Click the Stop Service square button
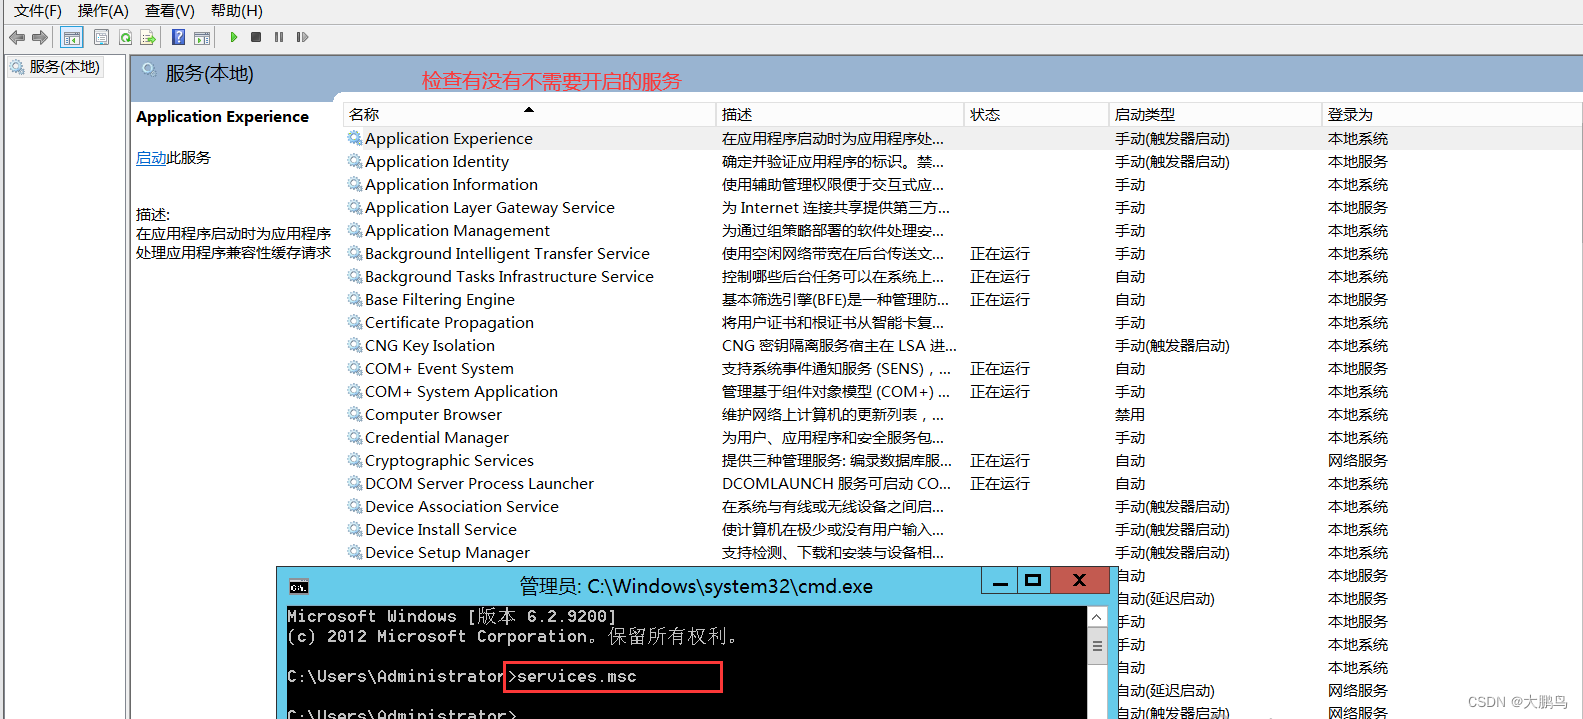 [256, 37]
